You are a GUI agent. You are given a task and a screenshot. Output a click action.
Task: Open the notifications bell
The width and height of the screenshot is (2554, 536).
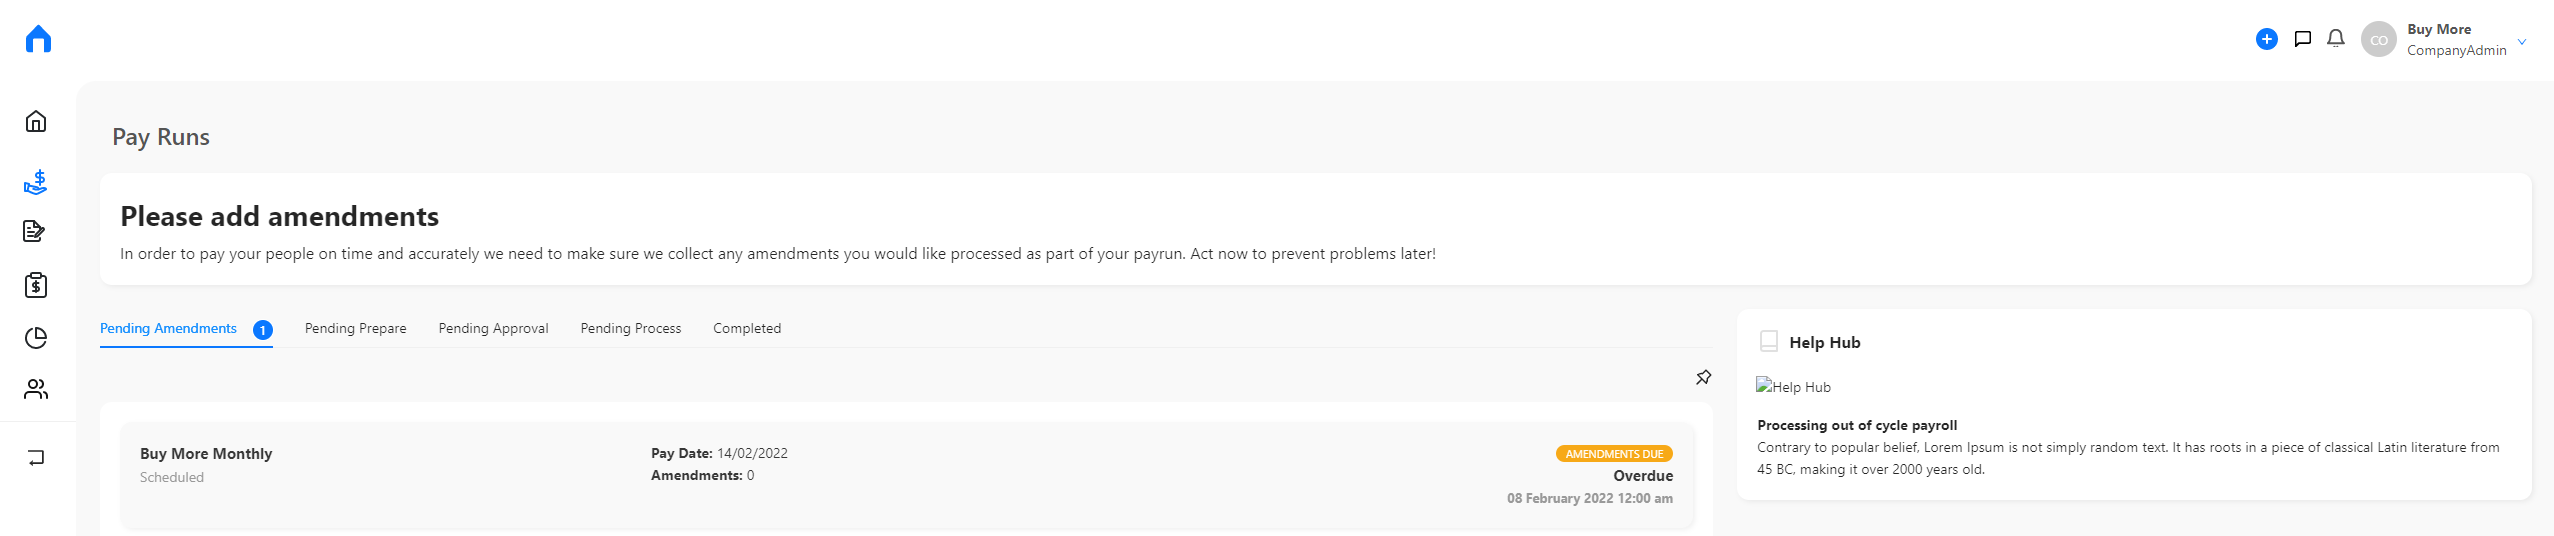(x=2336, y=39)
